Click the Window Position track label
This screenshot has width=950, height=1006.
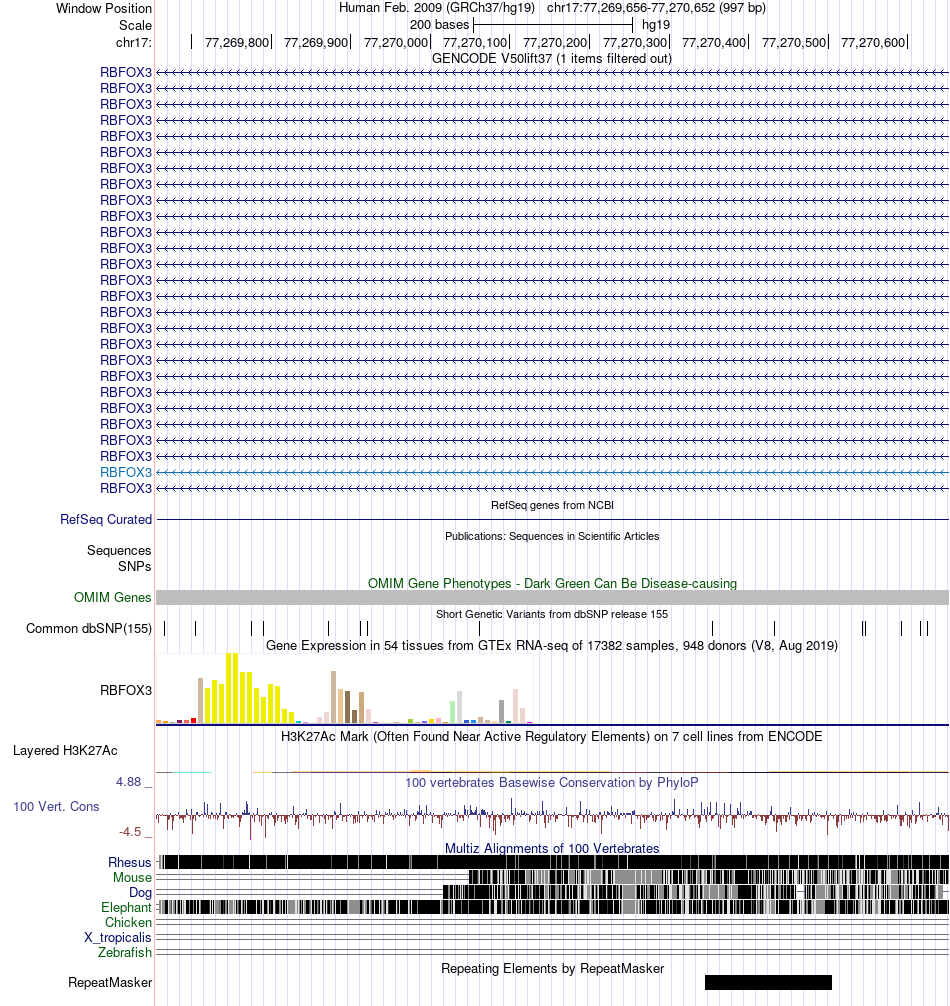[x=104, y=8]
